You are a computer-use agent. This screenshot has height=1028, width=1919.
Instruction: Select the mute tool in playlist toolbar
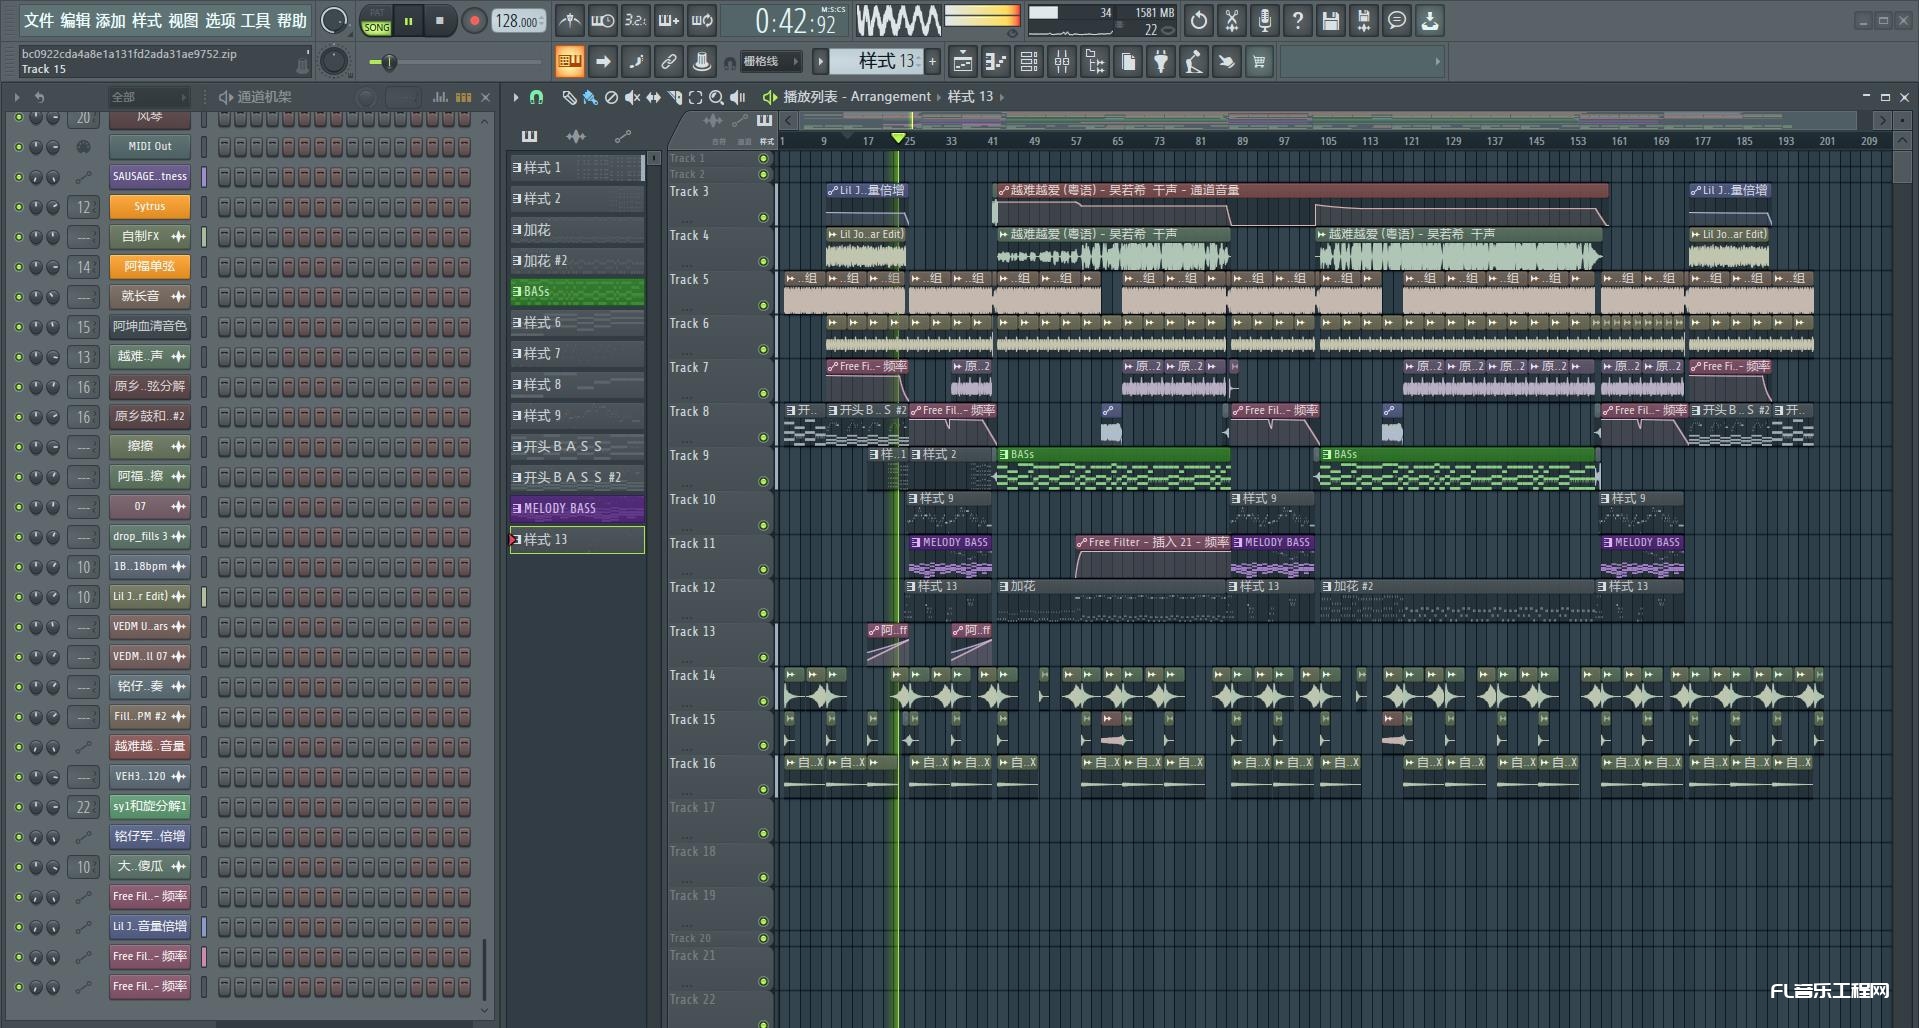click(632, 97)
